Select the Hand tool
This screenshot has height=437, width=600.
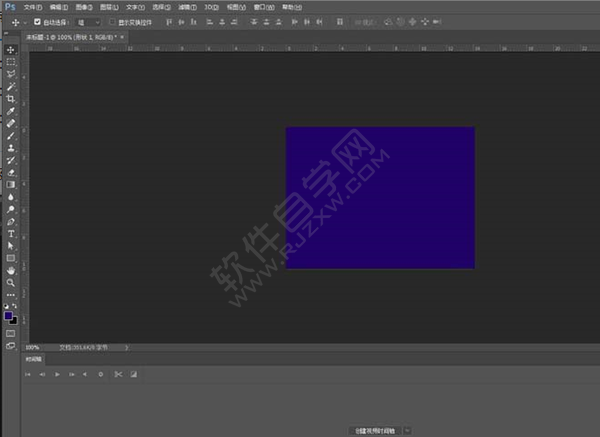click(11, 270)
